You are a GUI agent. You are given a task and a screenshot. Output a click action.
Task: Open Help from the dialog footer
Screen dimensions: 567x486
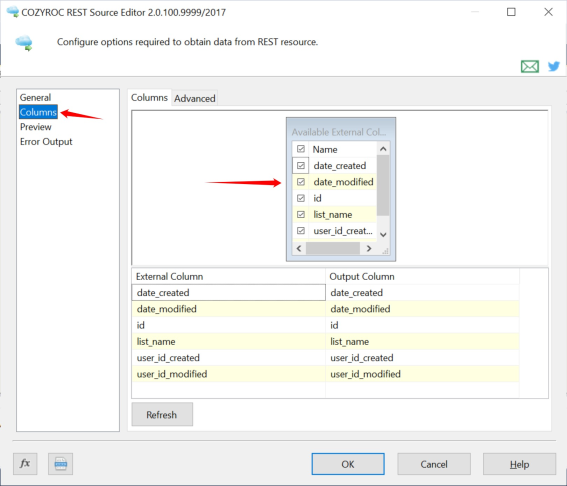[x=519, y=464]
